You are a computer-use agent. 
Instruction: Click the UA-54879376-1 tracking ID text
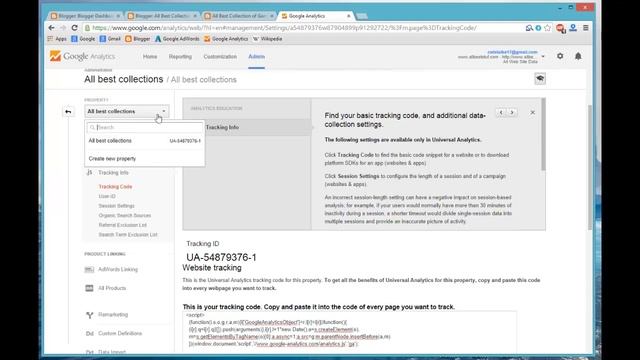click(221, 258)
